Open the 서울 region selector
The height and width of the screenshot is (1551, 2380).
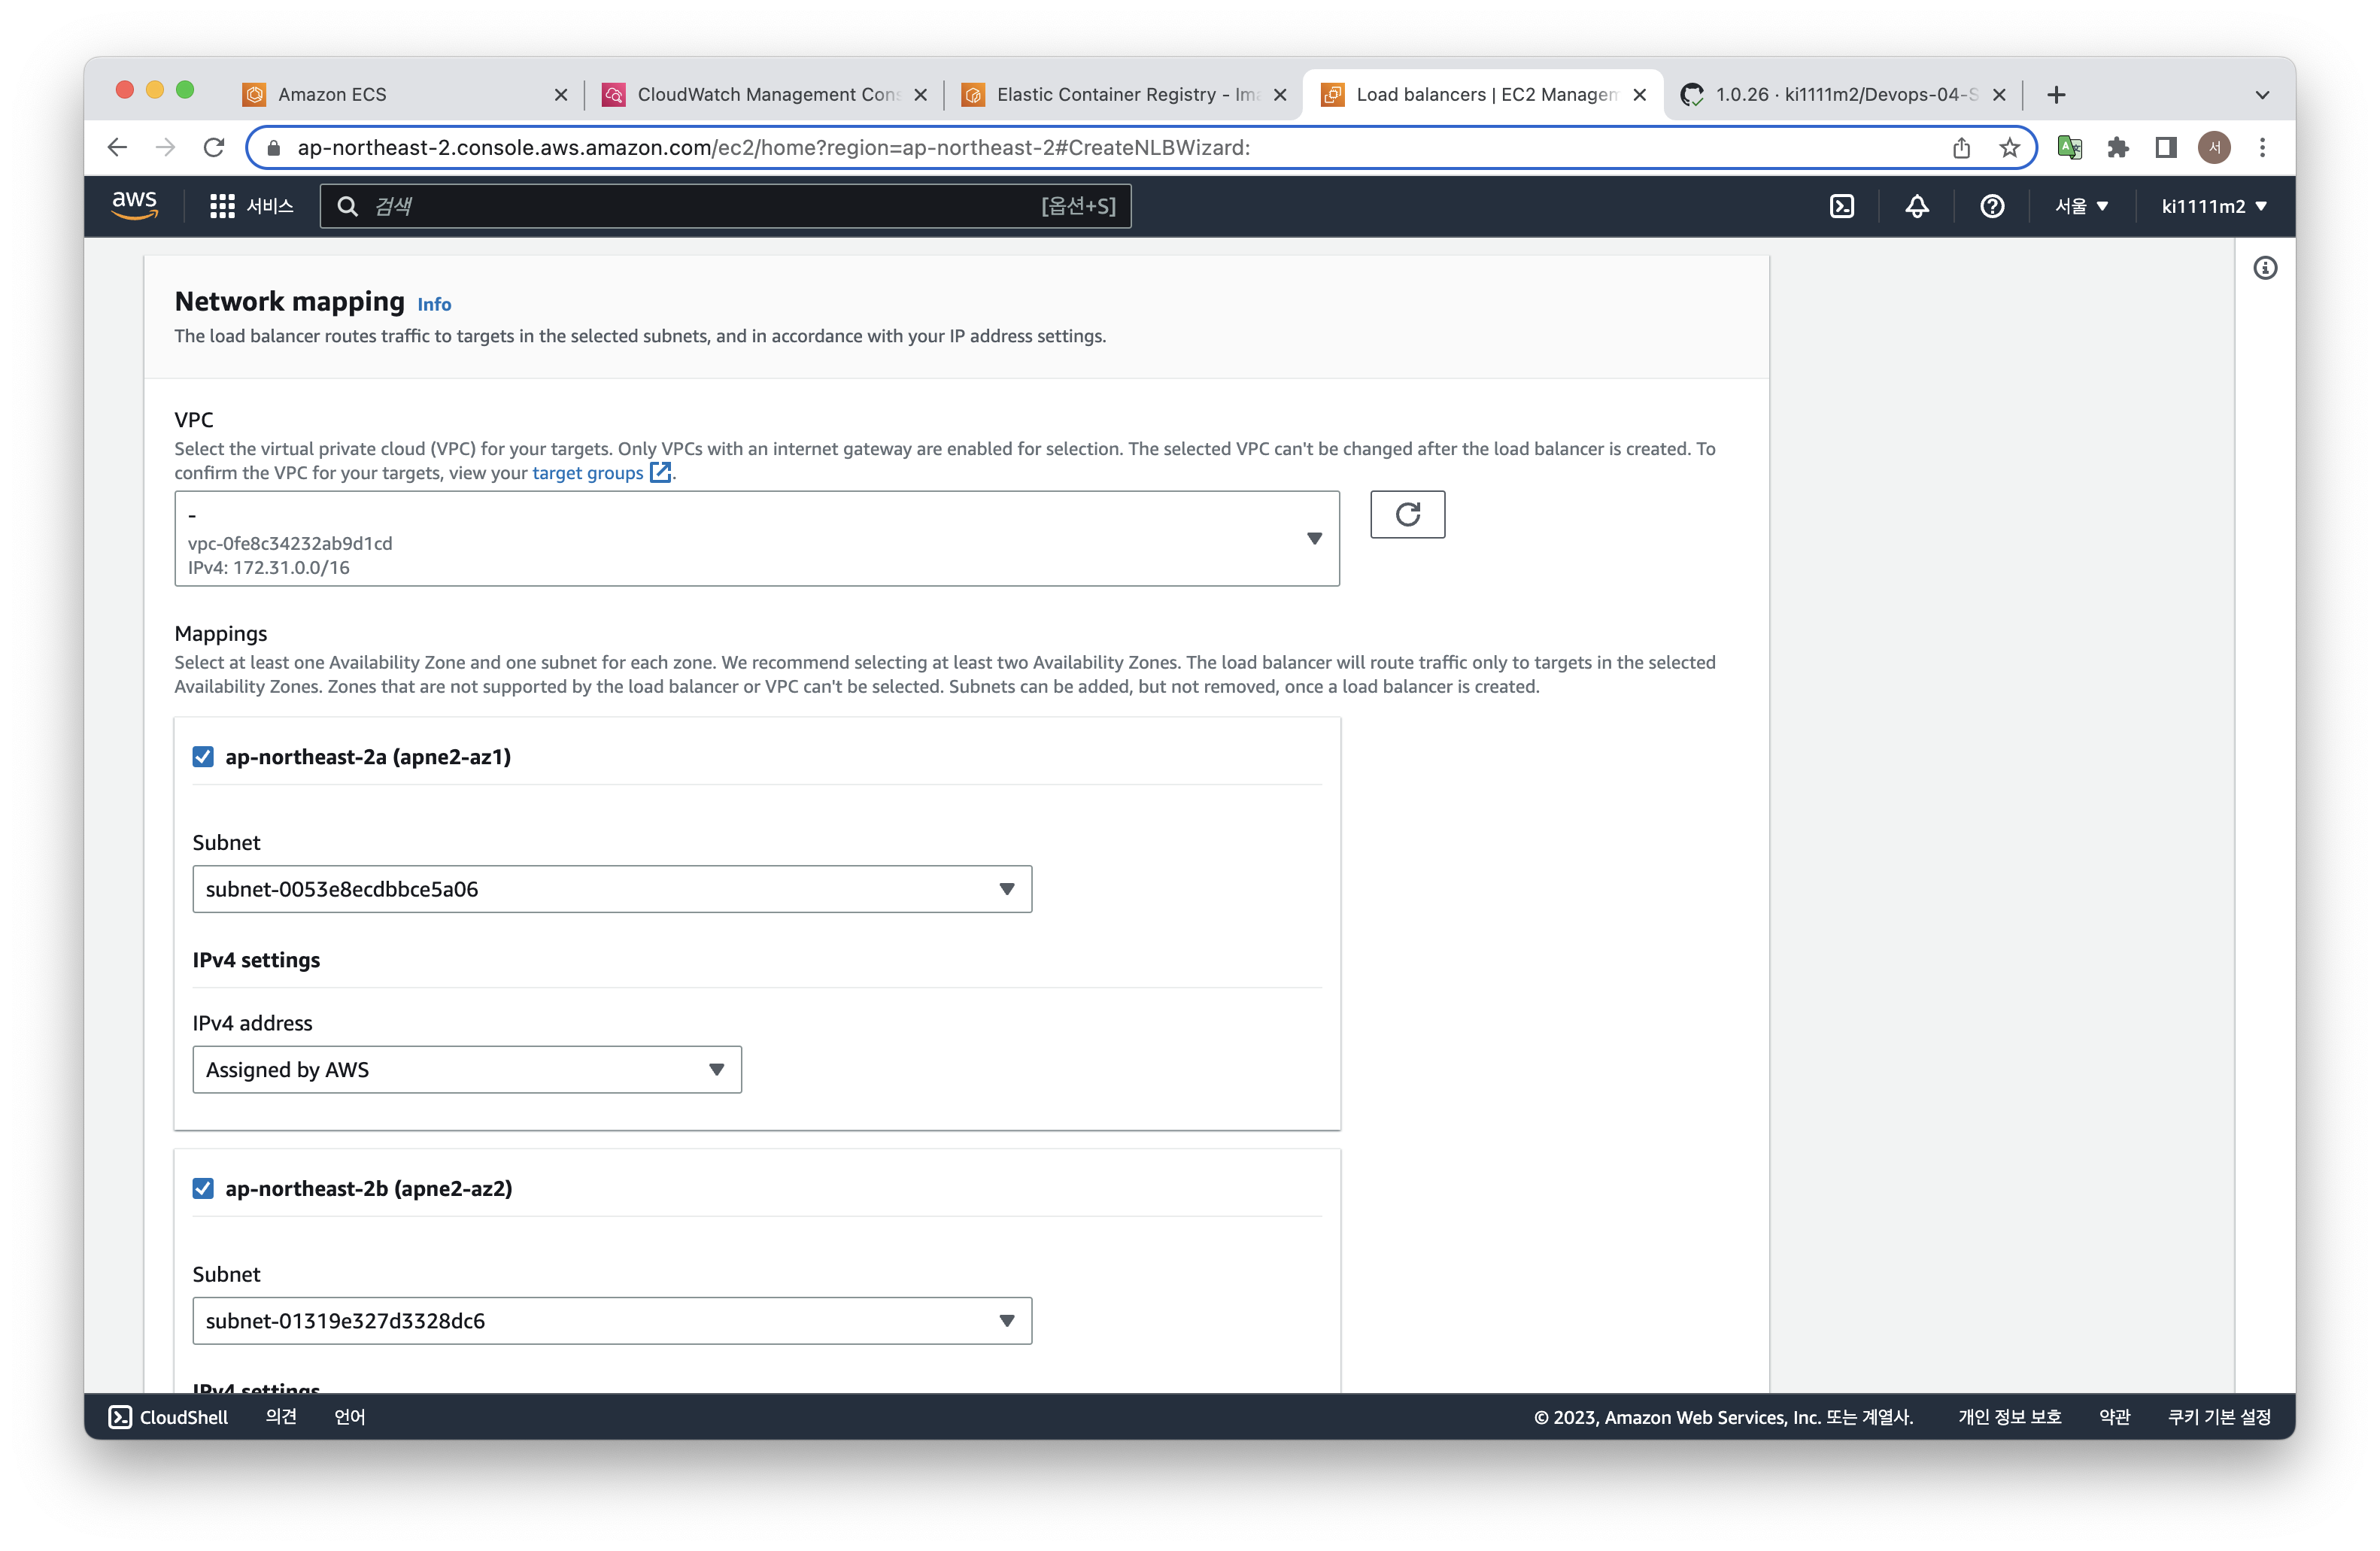(x=2081, y=206)
